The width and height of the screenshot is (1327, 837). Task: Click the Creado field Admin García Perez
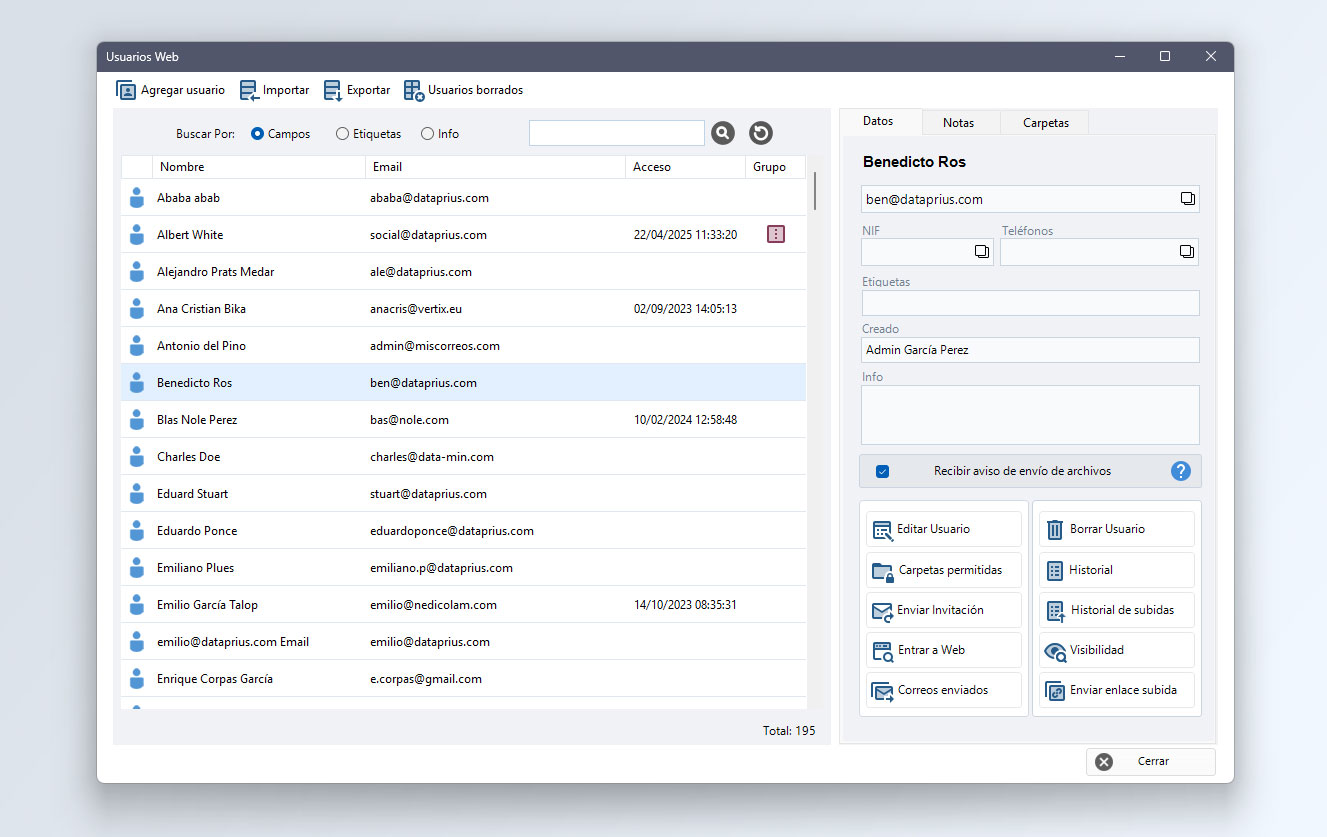coord(1030,350)
